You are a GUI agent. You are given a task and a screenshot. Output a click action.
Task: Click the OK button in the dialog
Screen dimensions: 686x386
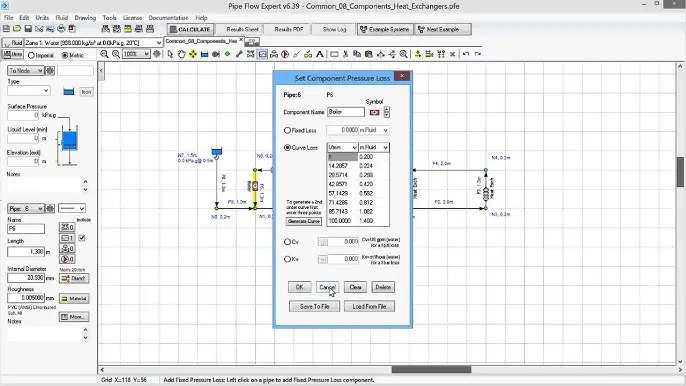coord(299,287)
